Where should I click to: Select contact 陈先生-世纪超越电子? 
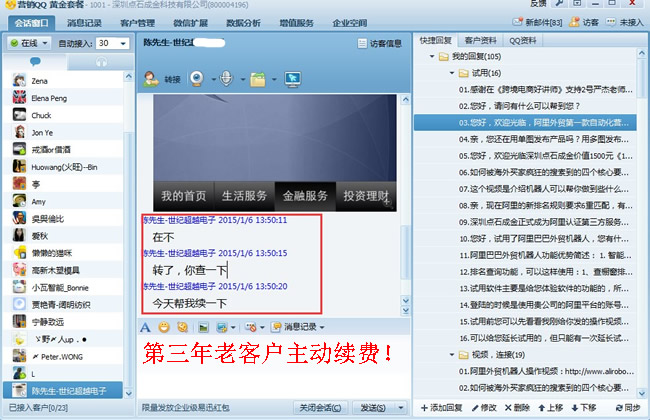63,391
